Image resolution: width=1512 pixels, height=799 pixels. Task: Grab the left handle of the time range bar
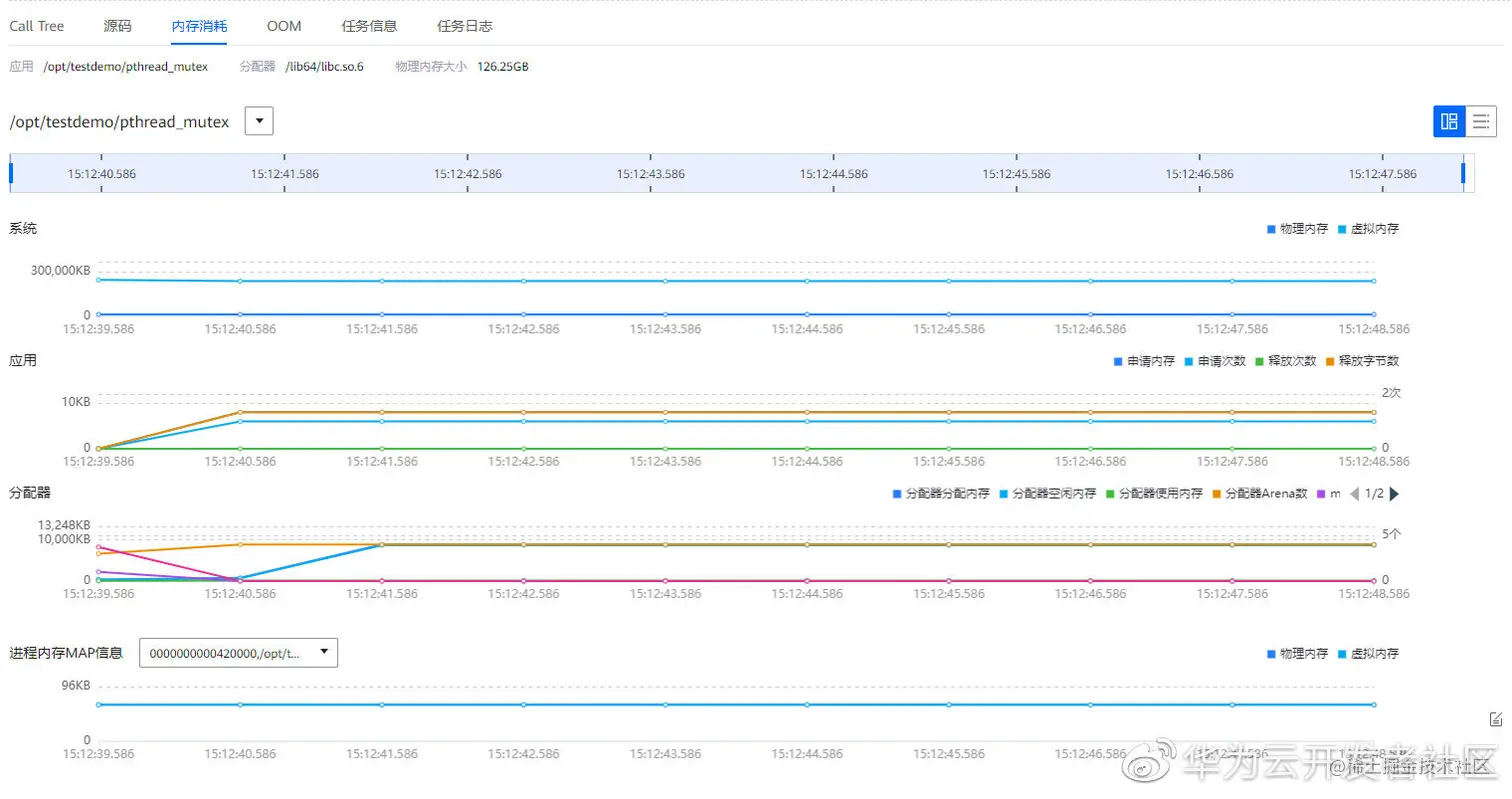[11, 173]
